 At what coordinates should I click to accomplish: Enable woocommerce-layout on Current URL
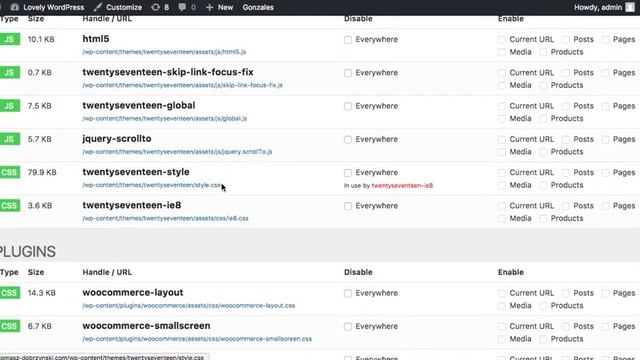click(x=502, y=293)
